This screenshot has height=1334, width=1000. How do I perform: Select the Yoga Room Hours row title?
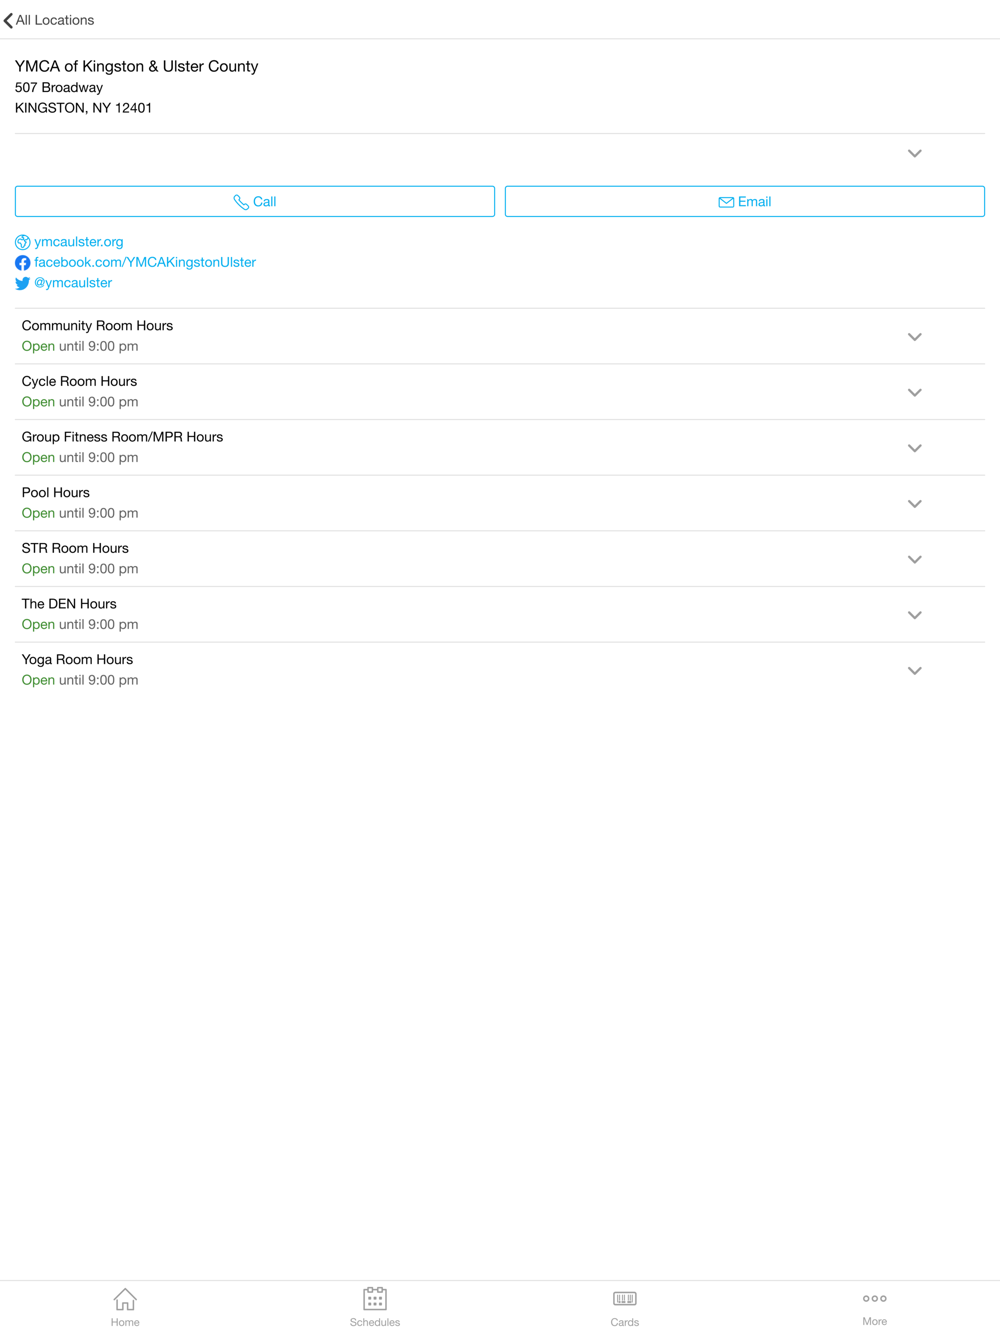(77, 660)
